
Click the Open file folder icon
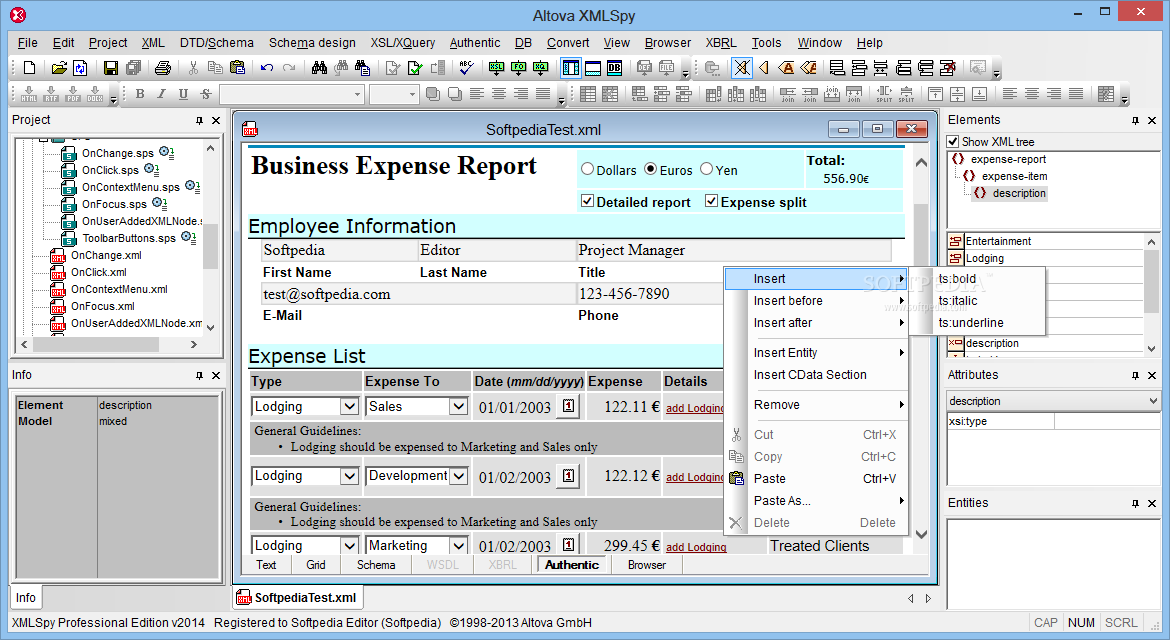(59, 68)
